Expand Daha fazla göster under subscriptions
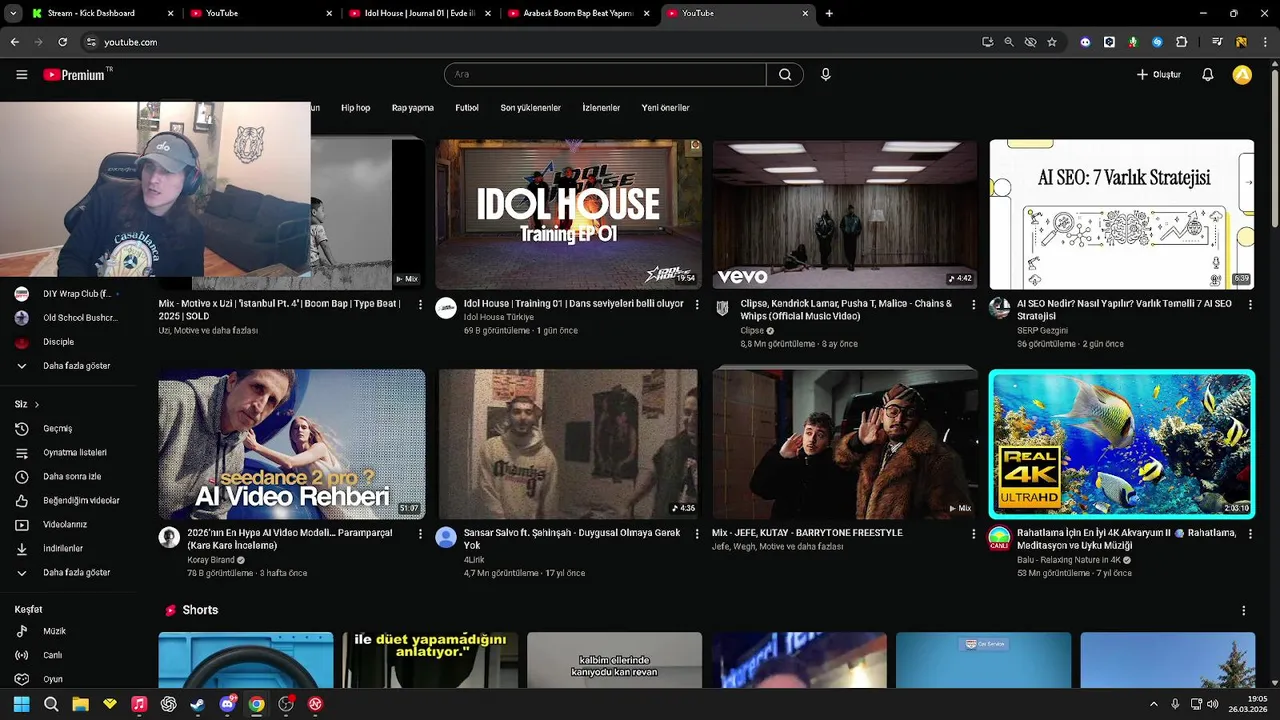 76,366
